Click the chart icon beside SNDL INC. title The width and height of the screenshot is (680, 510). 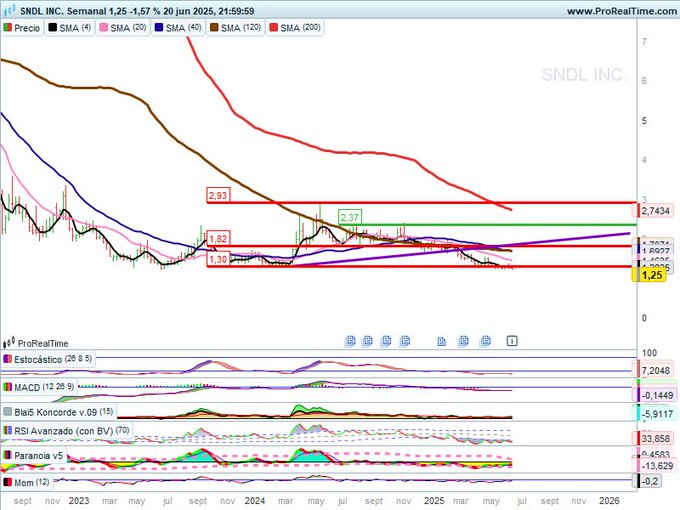tap(10, 10)
